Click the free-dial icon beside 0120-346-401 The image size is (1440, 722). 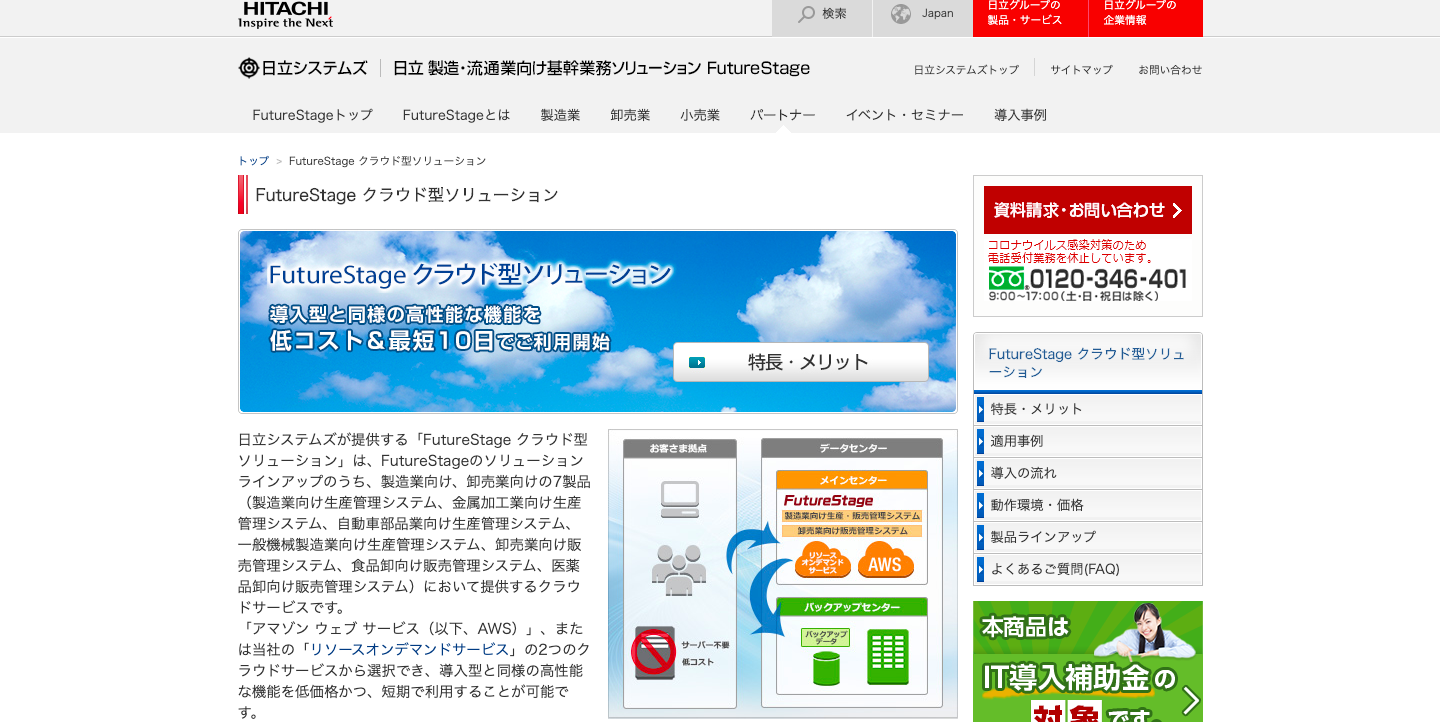point(1007,278)
